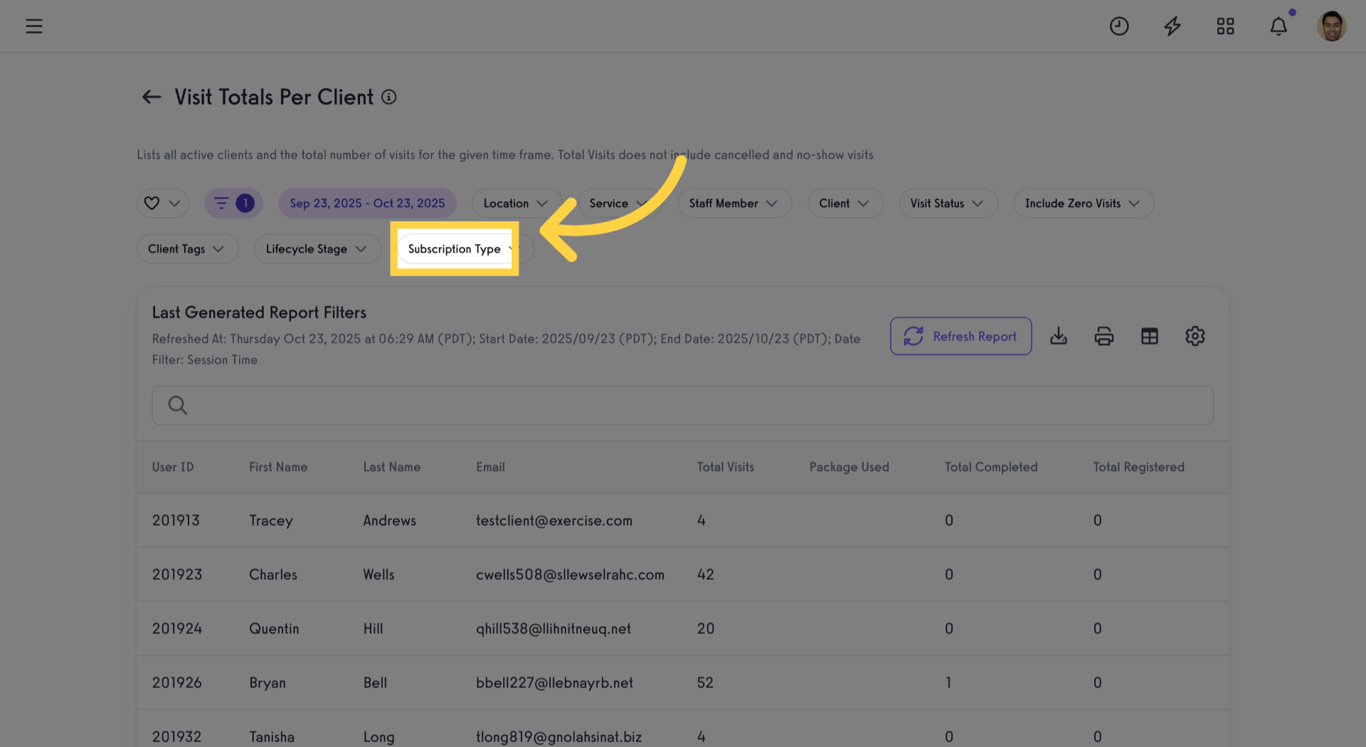Click the info icon next to report title
This screenshot has height=747, width=1366.
389,96
